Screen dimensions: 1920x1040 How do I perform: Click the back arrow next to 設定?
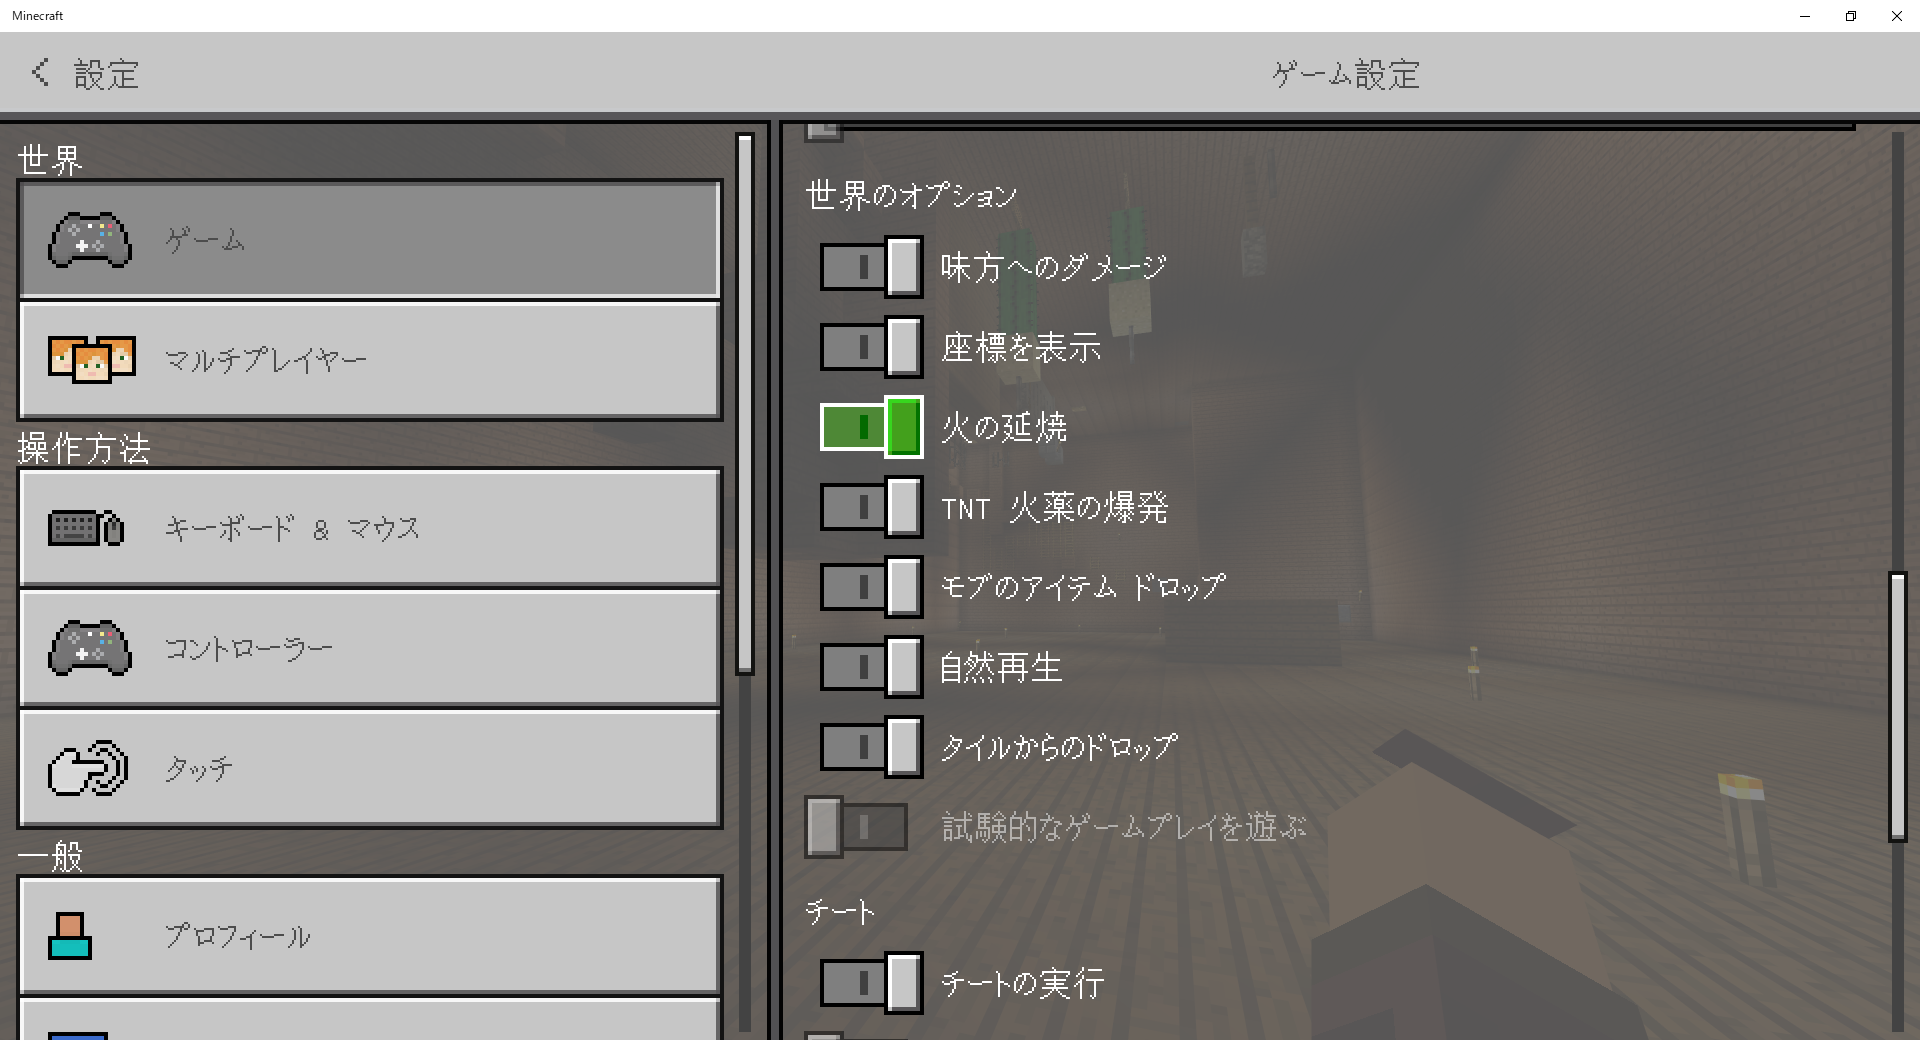40,72
